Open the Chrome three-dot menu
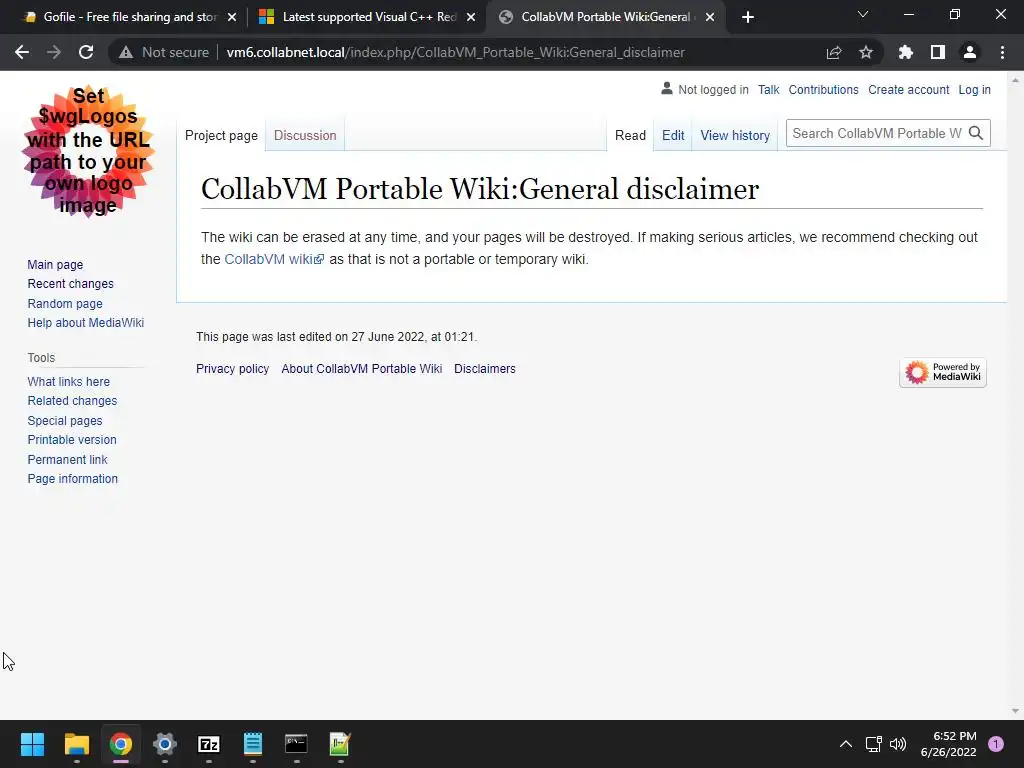This screenshot has width=1024, height=768. [x=1002, y=52]
